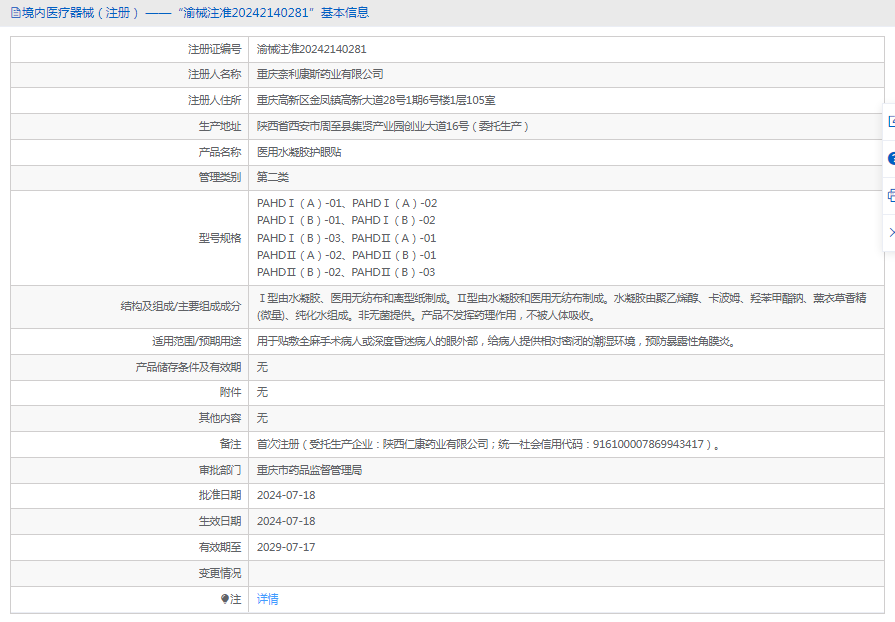Click registrant name 重庆泰利康斯药业有限公司
Image resolution: width=895 pixels, height=622 pixels.
320,74
